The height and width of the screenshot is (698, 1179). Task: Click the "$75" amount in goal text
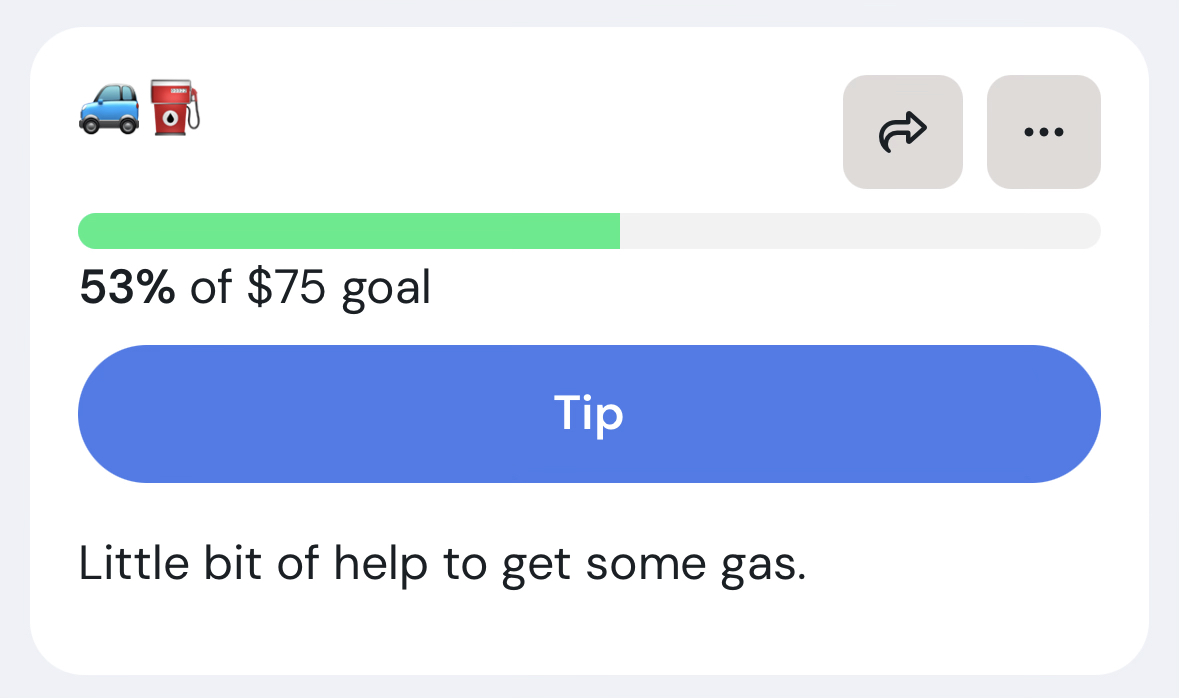pyautogui.click(x=286, y=289)
